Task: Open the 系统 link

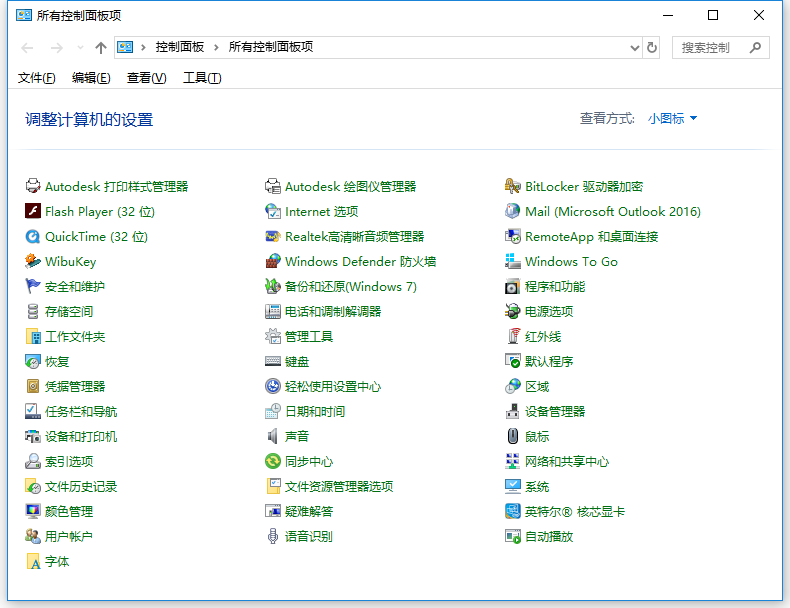Action: [537, 487]
